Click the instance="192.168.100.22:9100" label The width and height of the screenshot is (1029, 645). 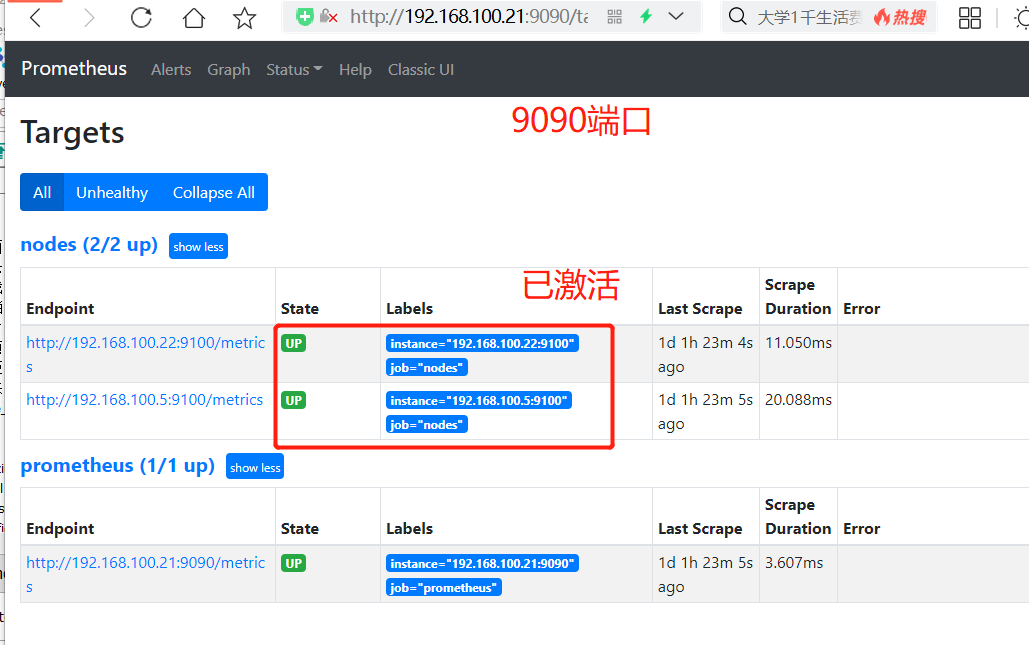pyautogui.click(x=482, y=343)
